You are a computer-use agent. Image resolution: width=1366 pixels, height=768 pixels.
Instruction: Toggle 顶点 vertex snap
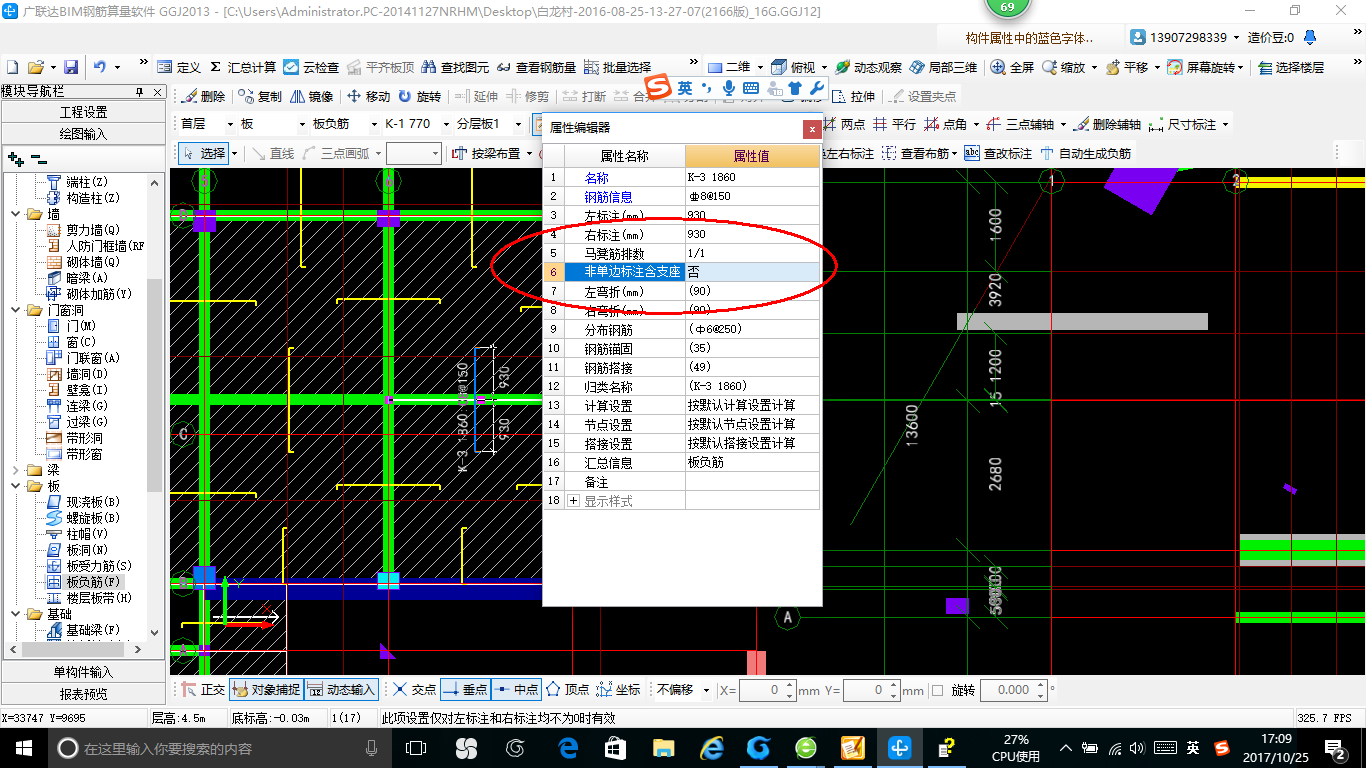click(x=567, y=690)
